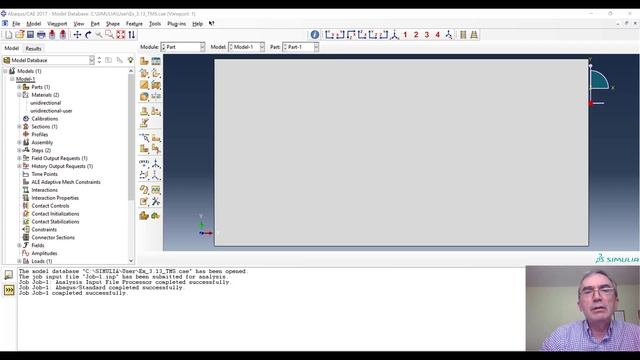Open the Plug-ins menu
The image size is (640, 360).
176,24
